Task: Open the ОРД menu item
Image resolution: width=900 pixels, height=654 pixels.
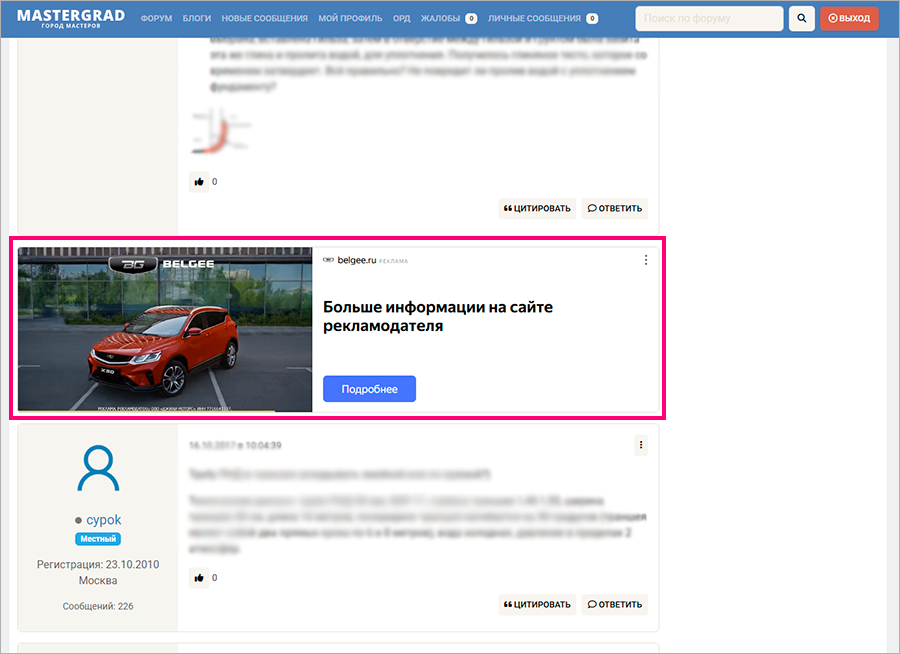Action: (402, 18)
